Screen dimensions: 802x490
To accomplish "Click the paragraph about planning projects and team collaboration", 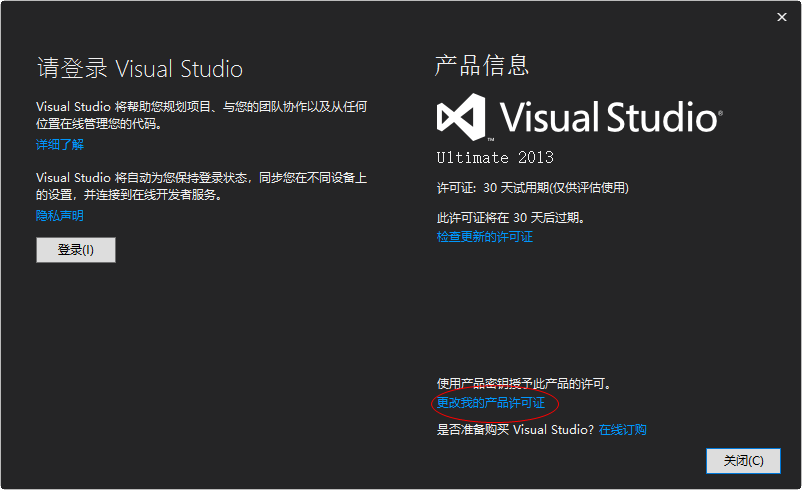I will point(200,115).
